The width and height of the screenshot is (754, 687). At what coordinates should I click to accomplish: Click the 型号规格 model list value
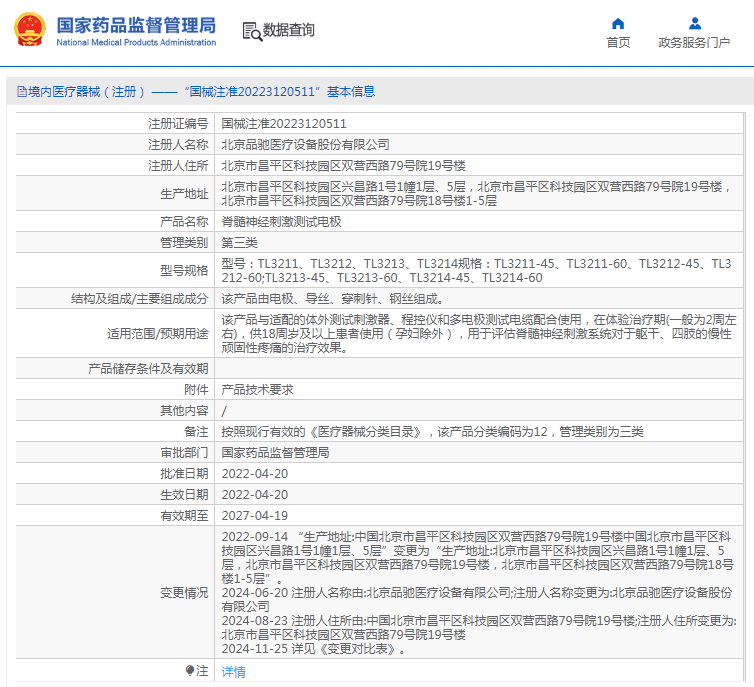coord(476,271)
